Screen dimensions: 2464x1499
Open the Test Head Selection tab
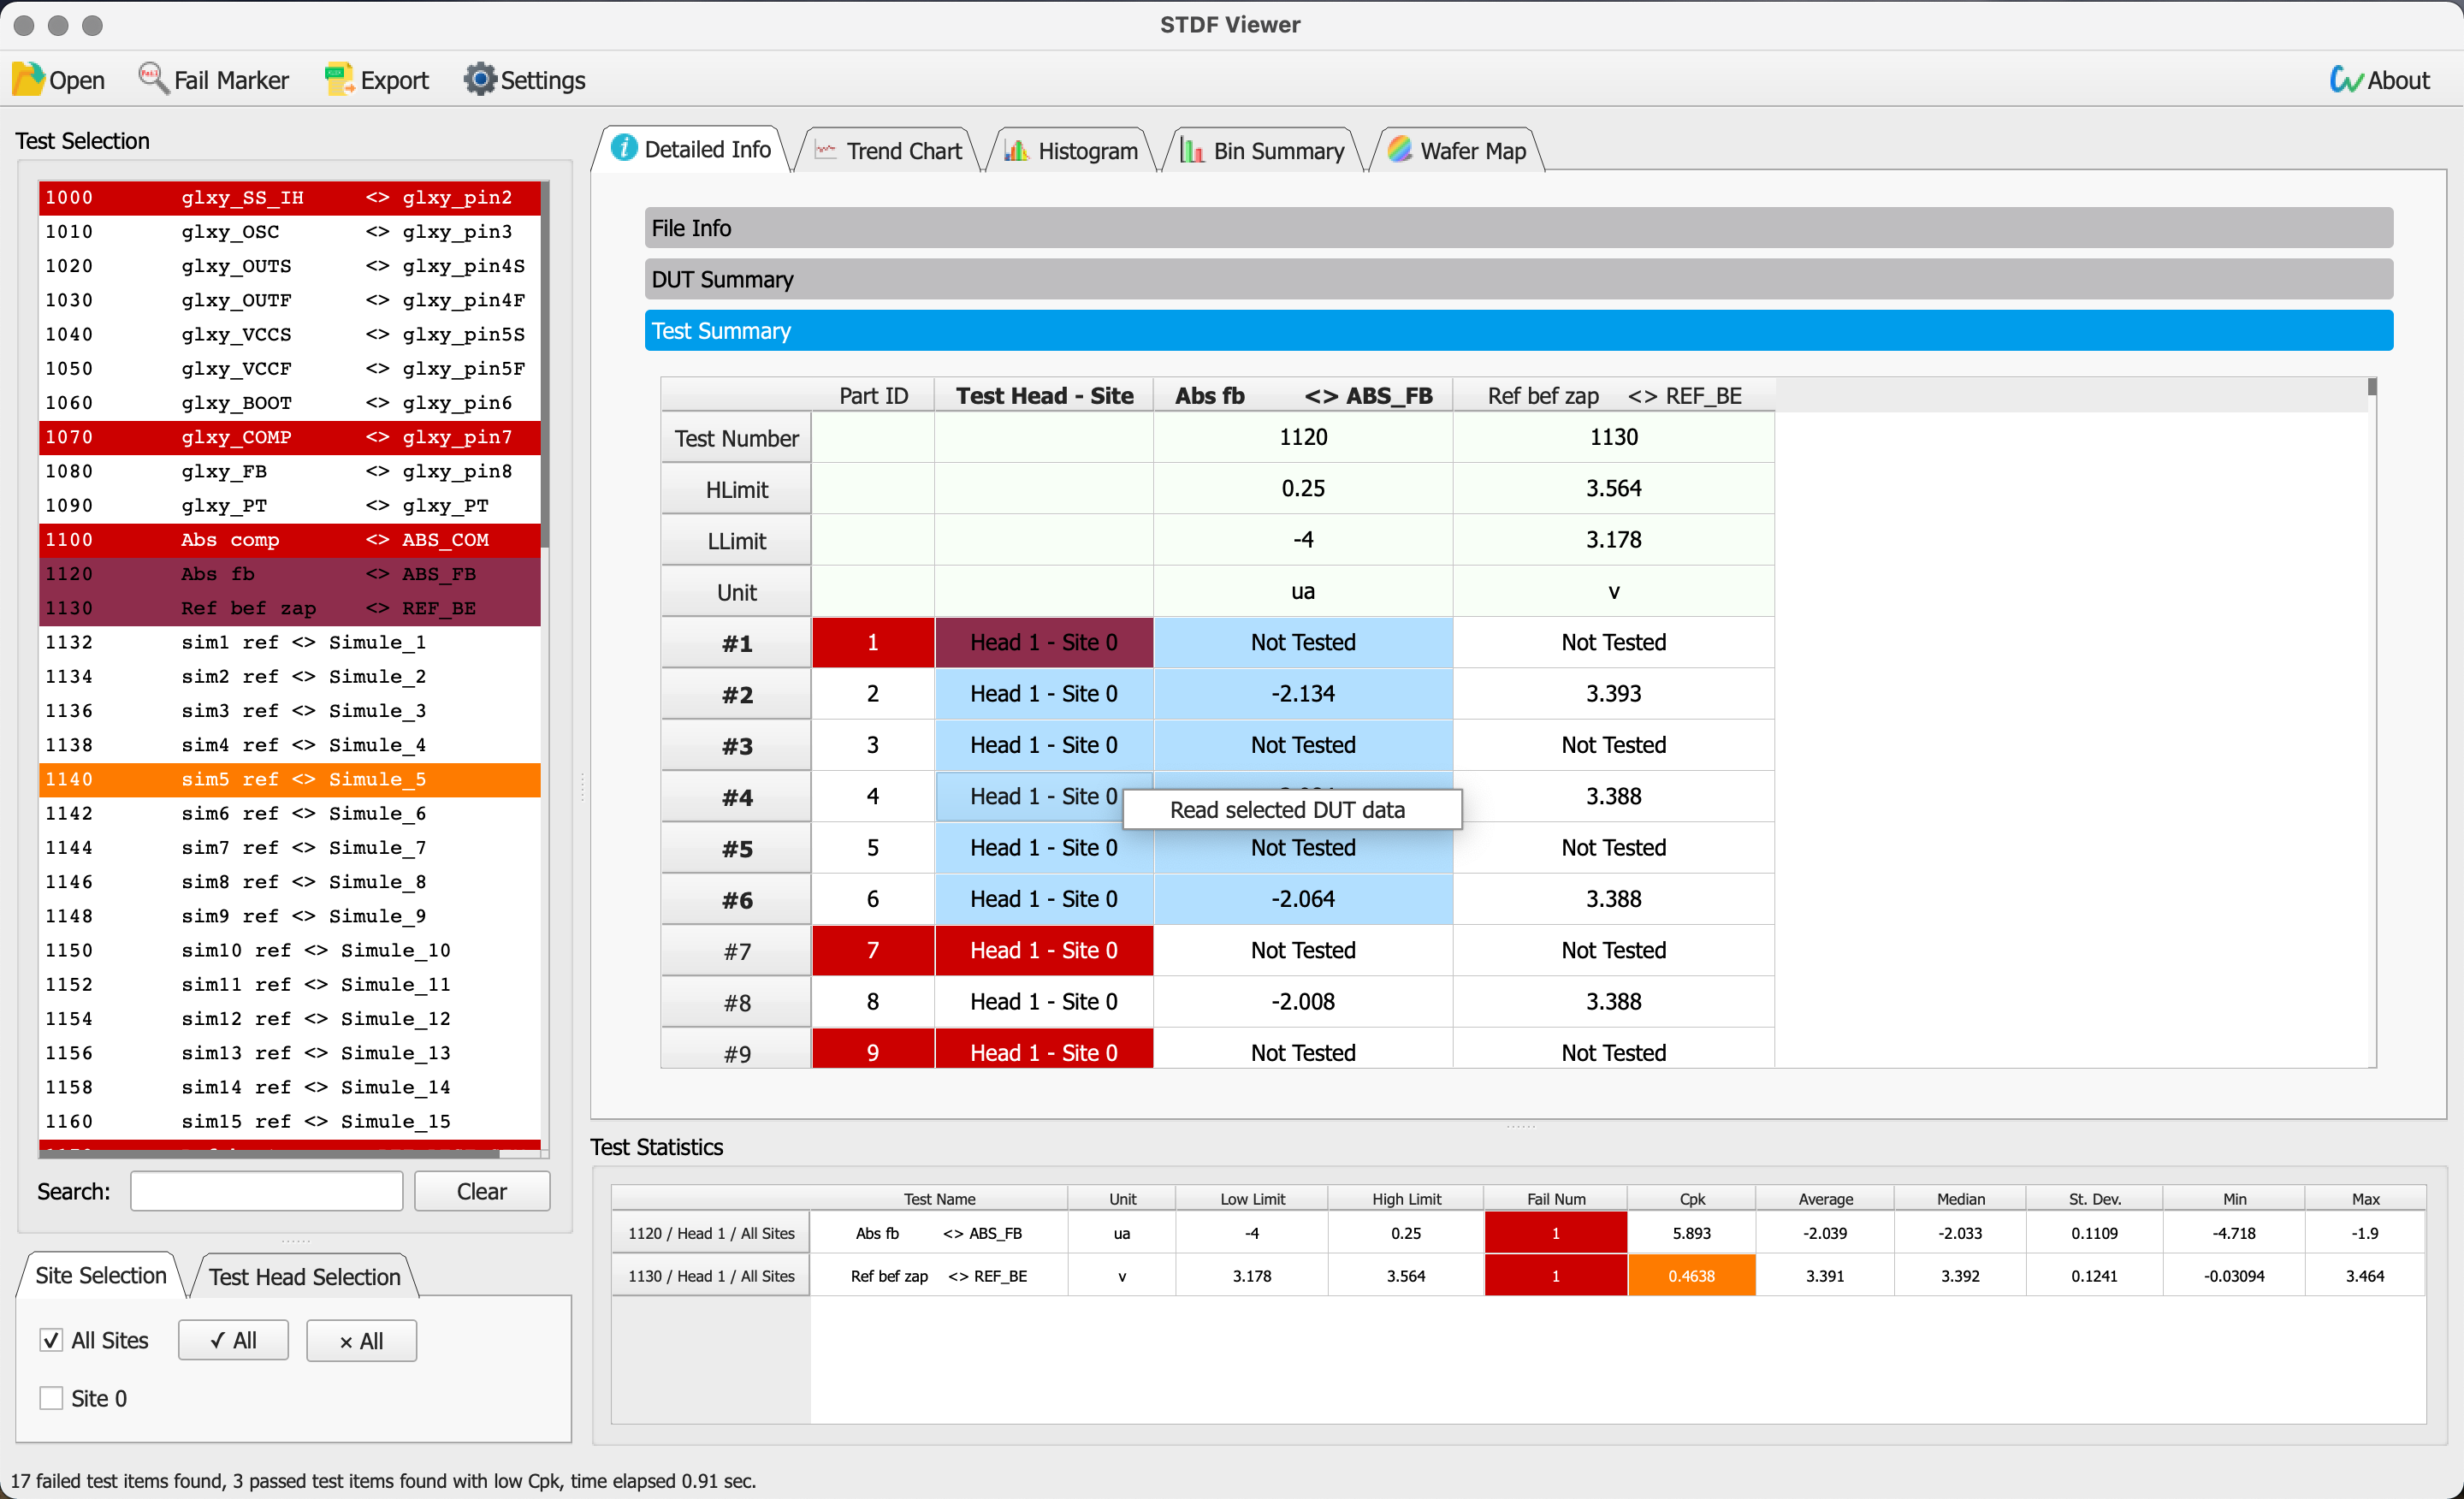point(305,1277)
